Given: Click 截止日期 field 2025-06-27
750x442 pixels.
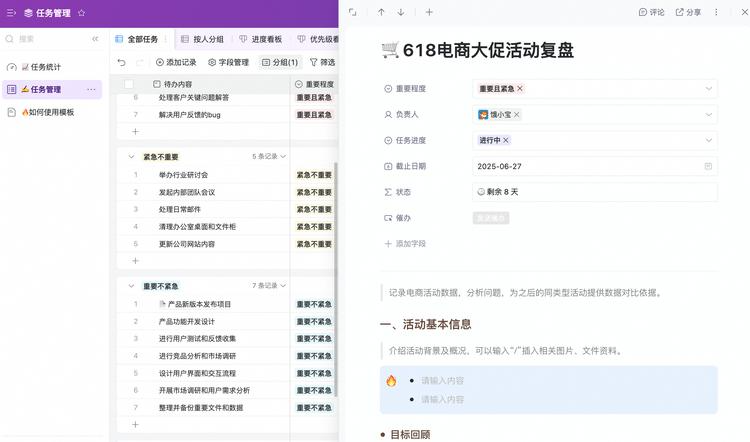Looking at the screenshot, I should [595, 166].
